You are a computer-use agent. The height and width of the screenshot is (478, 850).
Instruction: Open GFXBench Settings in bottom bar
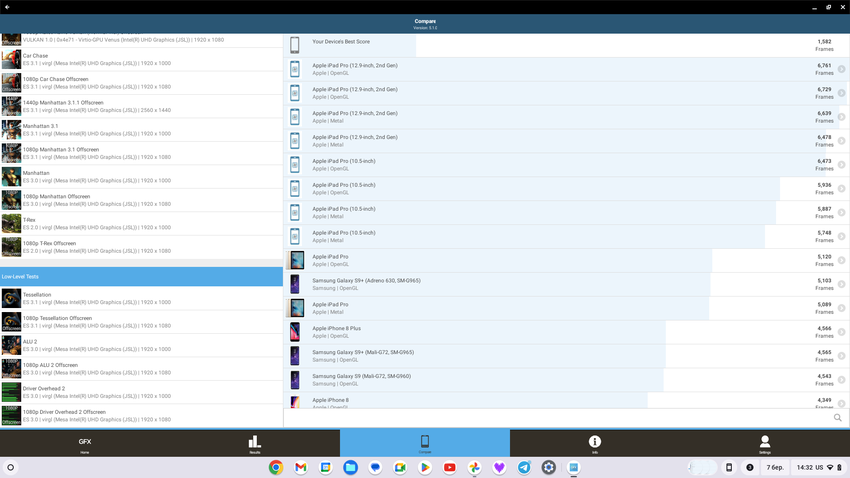[x=764, y=443]
